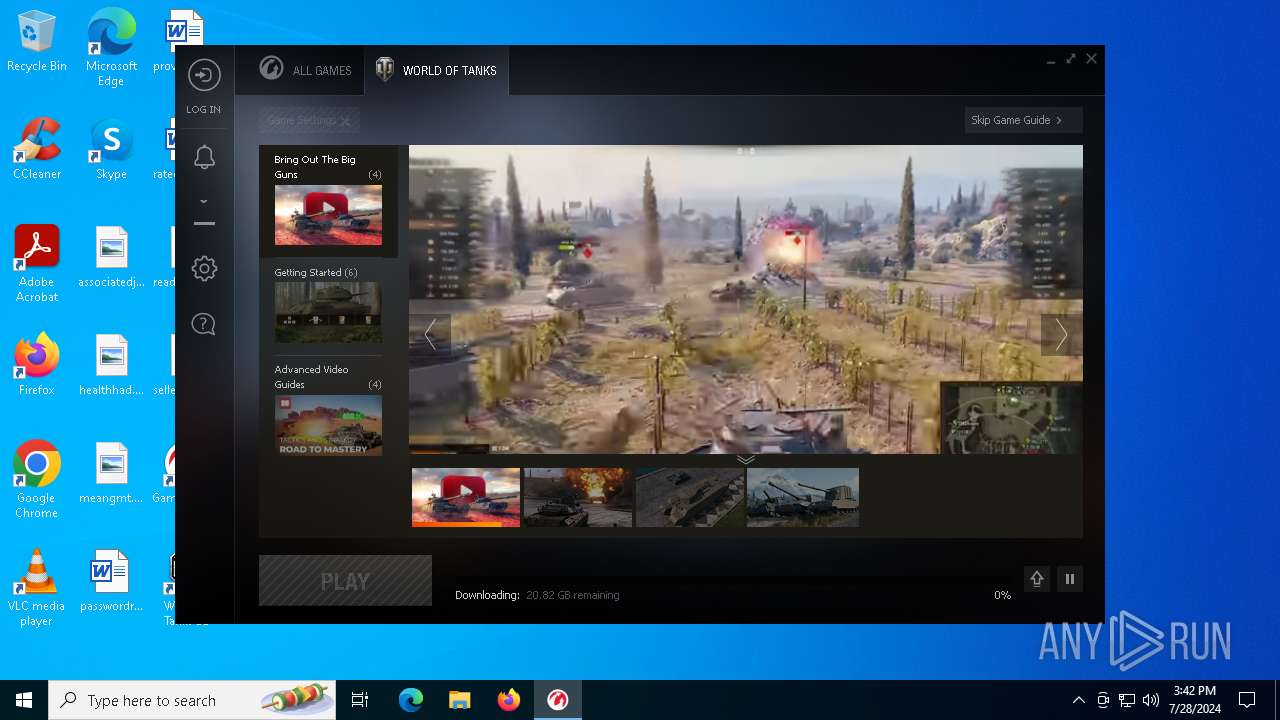Open the Adobe Acrobat desktop shortcut

pyautogui.click(x=37, y=264)
